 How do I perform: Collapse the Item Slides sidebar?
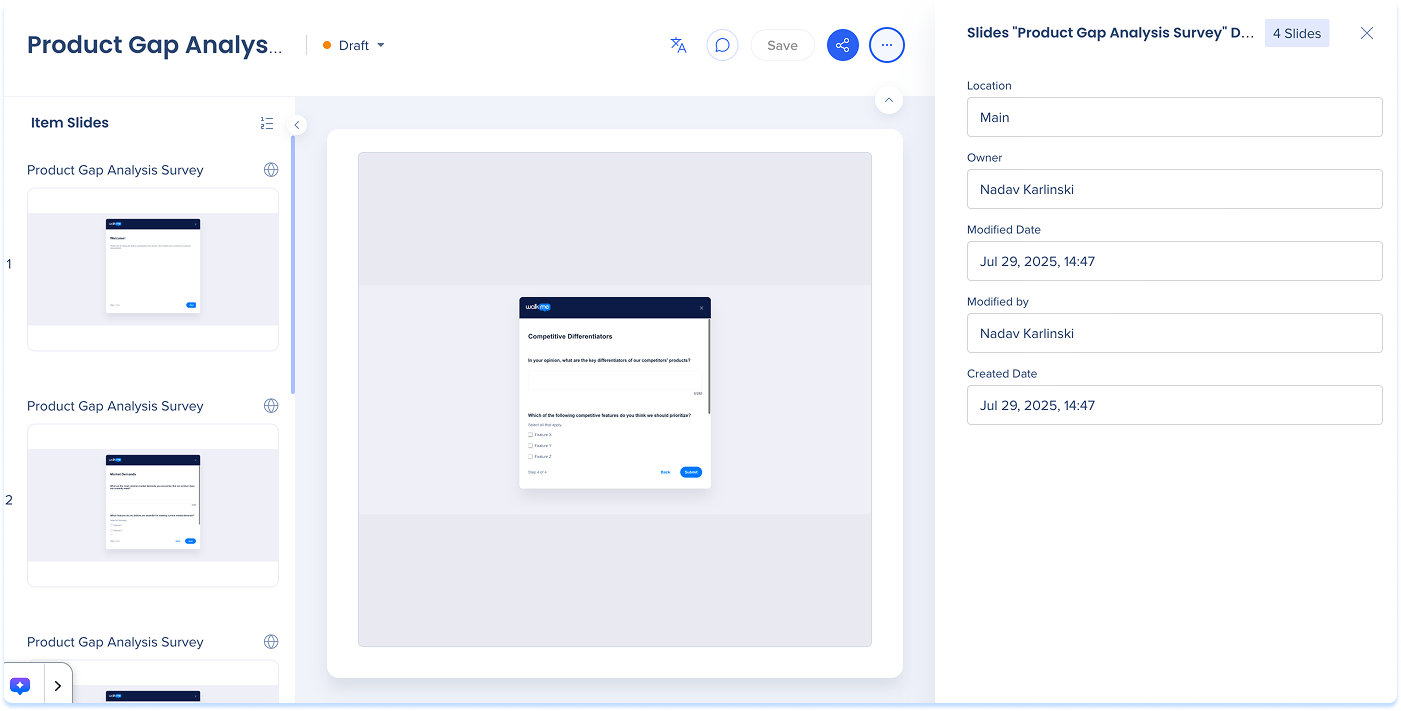297,125
